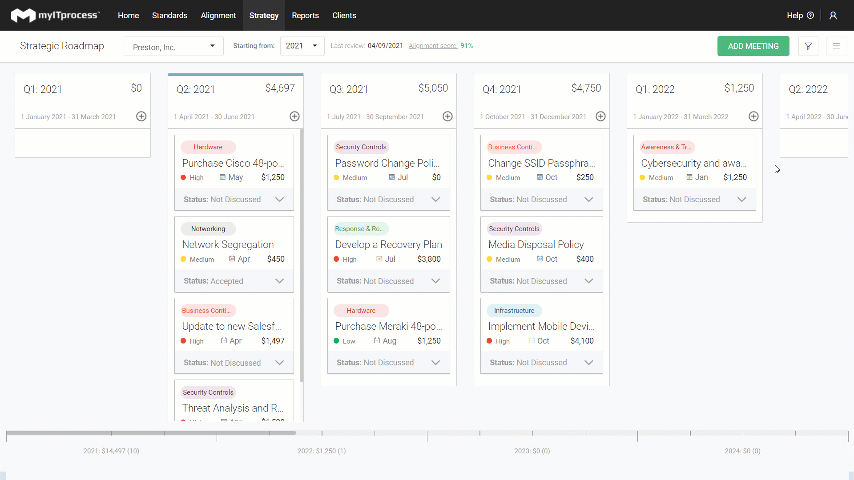Open the hamburger menu icon
Screen dimensions: 854x480
(837, 46)
